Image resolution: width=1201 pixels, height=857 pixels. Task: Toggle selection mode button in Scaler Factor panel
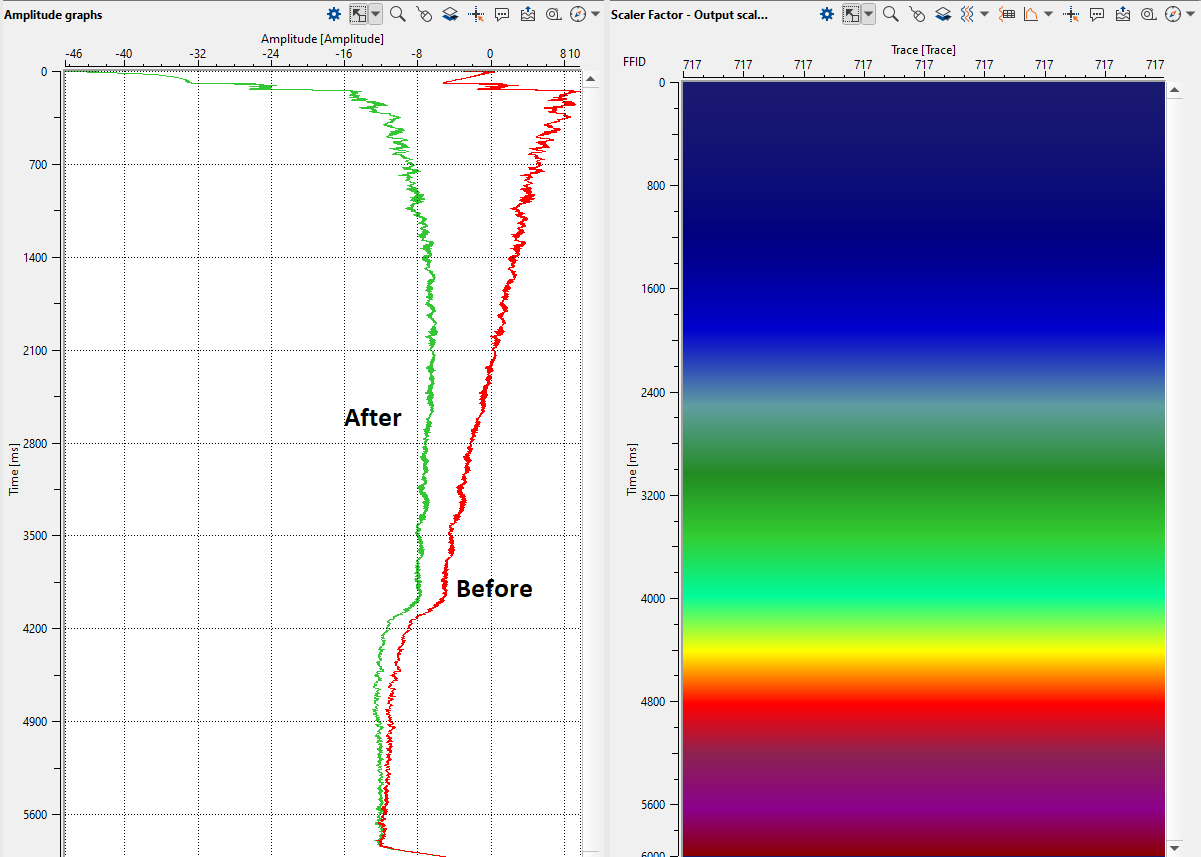(x=851, y=14)
